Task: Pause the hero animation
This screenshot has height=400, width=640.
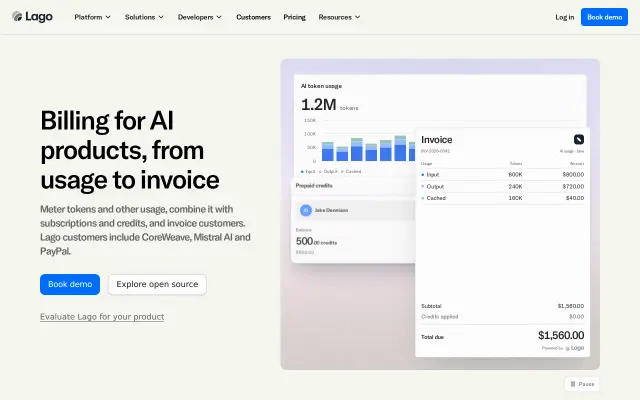Action: point(582,384)
